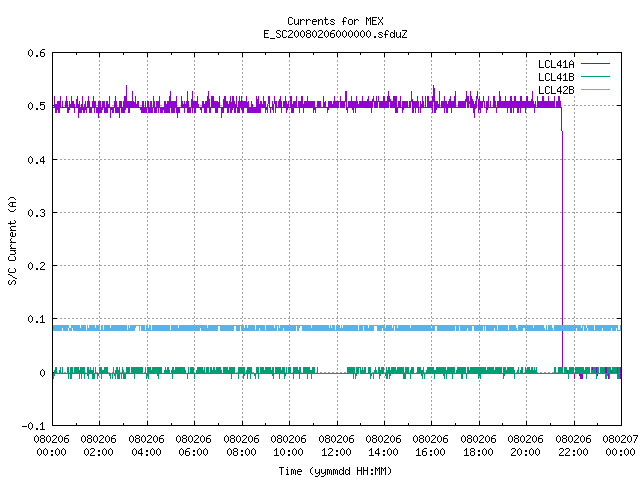Click the 0.4 y-axis tick label
Viewport: 640px width, 480px height.
pos(36,160)
